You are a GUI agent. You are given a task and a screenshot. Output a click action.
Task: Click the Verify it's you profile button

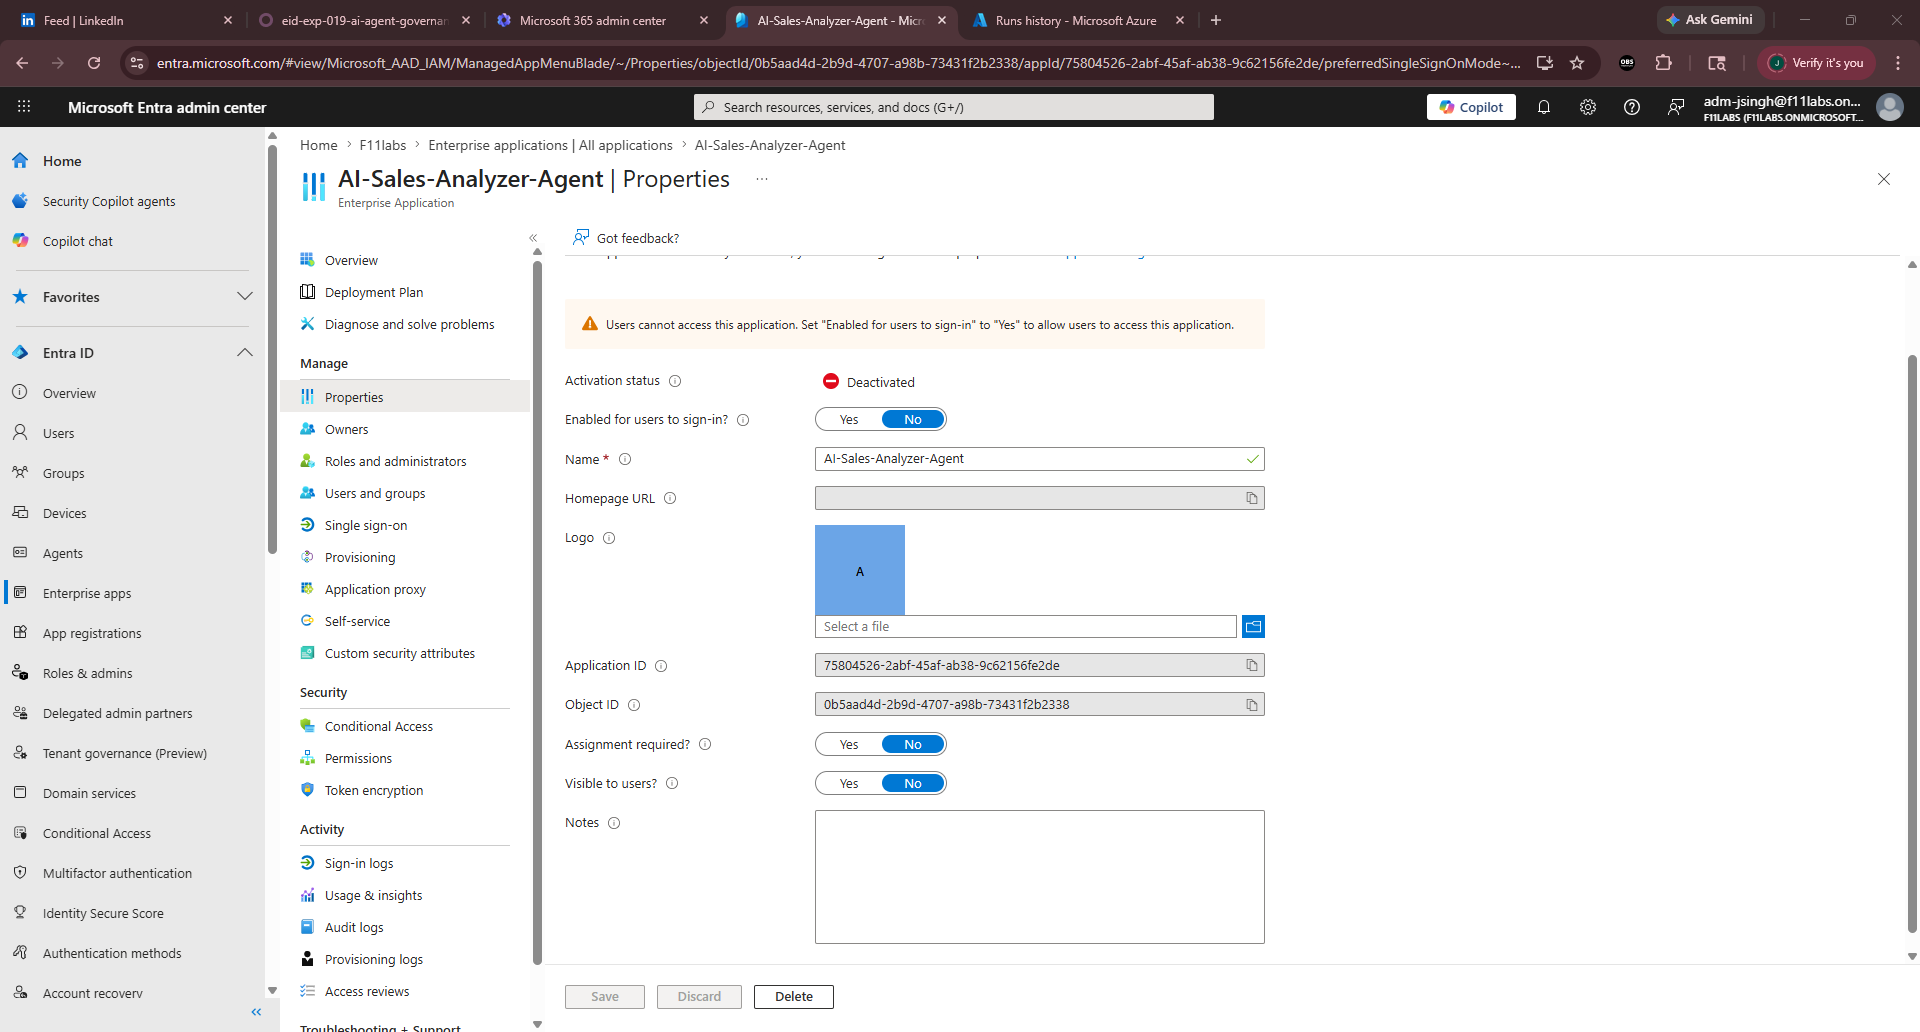point(1817,63)
